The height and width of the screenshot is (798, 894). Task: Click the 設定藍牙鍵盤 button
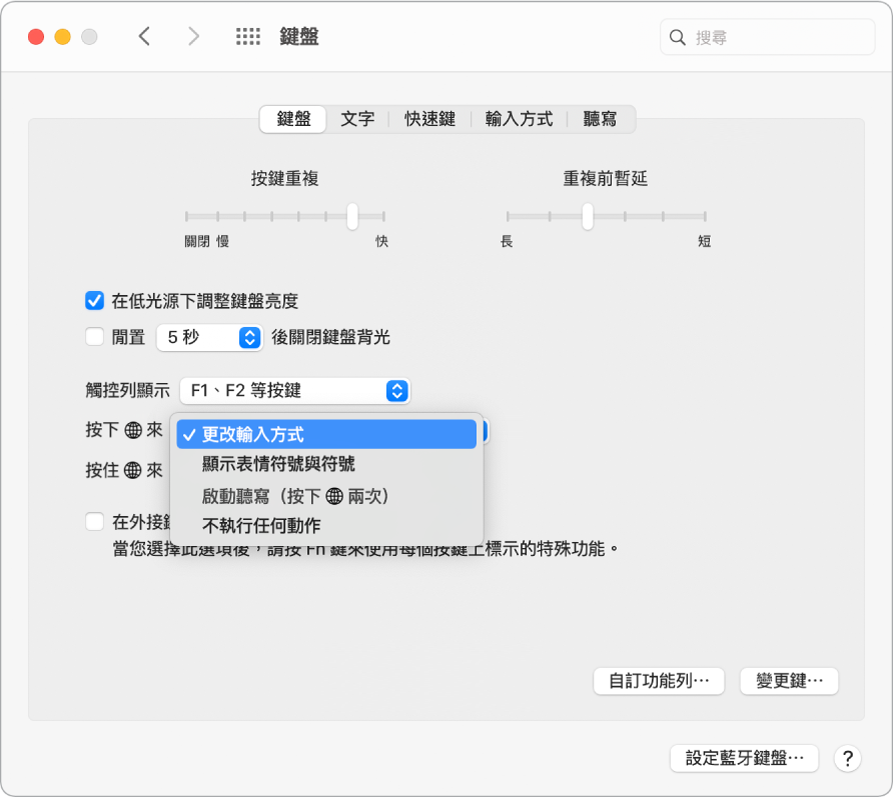(744, 759)
